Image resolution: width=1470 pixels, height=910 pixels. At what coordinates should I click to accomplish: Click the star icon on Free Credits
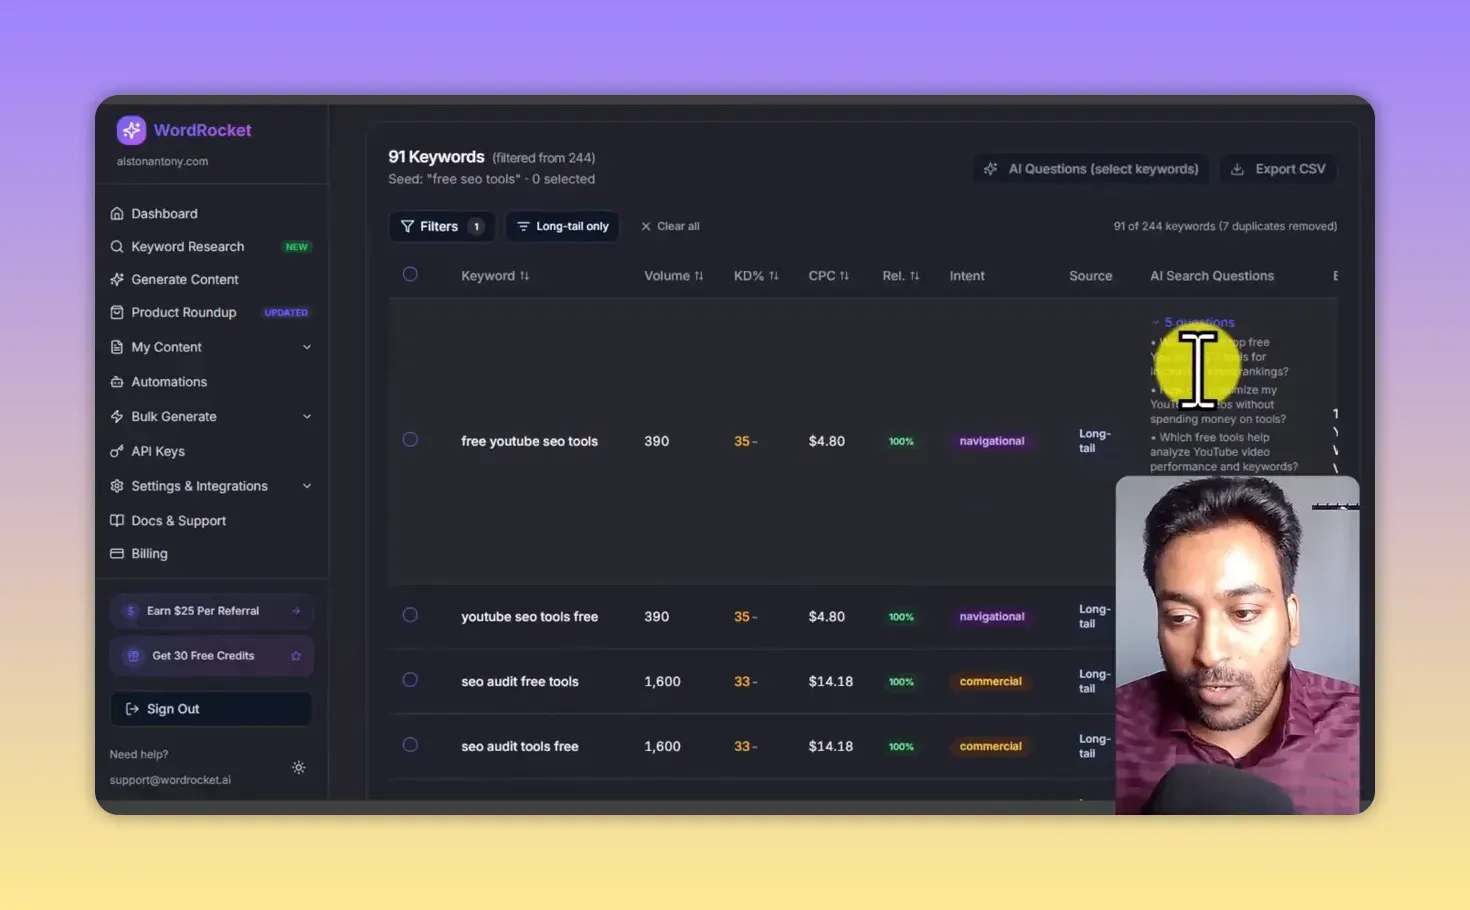point(296,656)
